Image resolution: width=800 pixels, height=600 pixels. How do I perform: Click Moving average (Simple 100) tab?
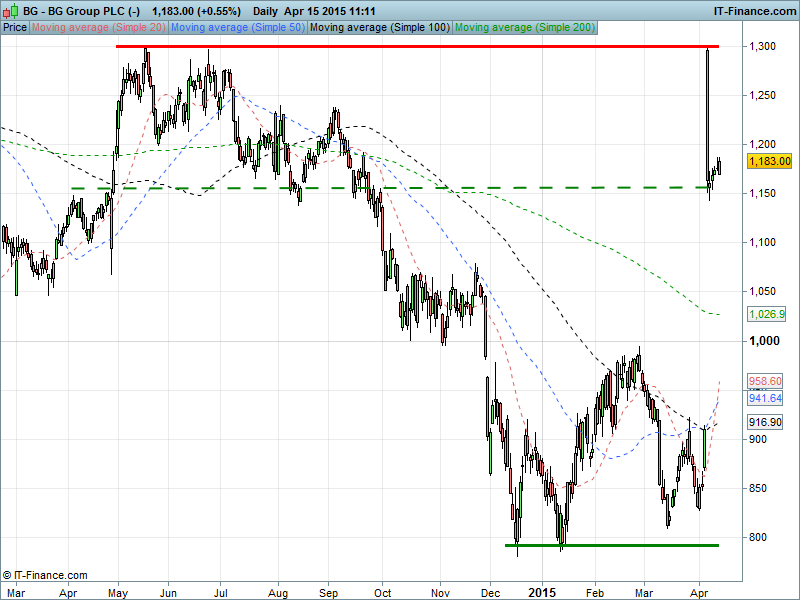pos(379,27)
